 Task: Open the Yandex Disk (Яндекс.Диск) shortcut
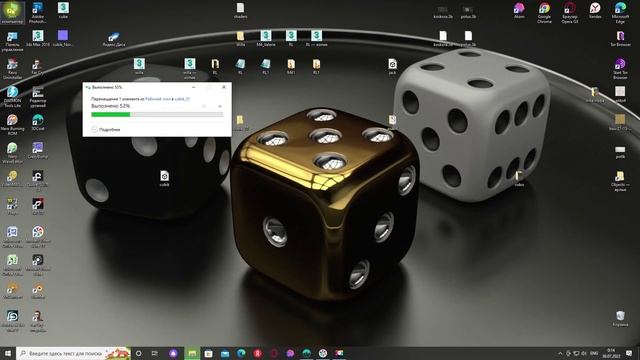click(x=114, y=39)
